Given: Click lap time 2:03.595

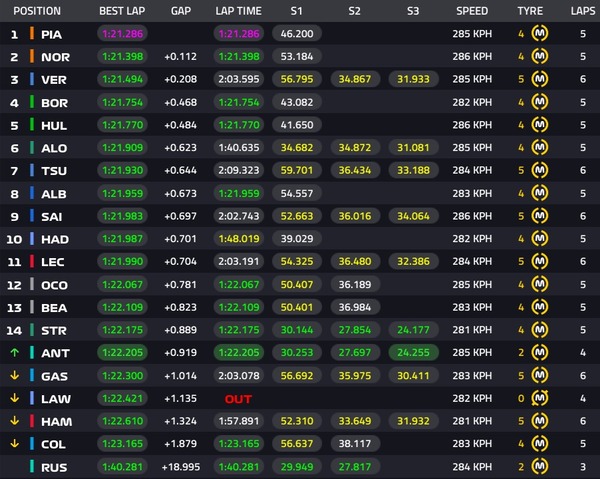Looking at the screenshot, I should coord(239,79).
